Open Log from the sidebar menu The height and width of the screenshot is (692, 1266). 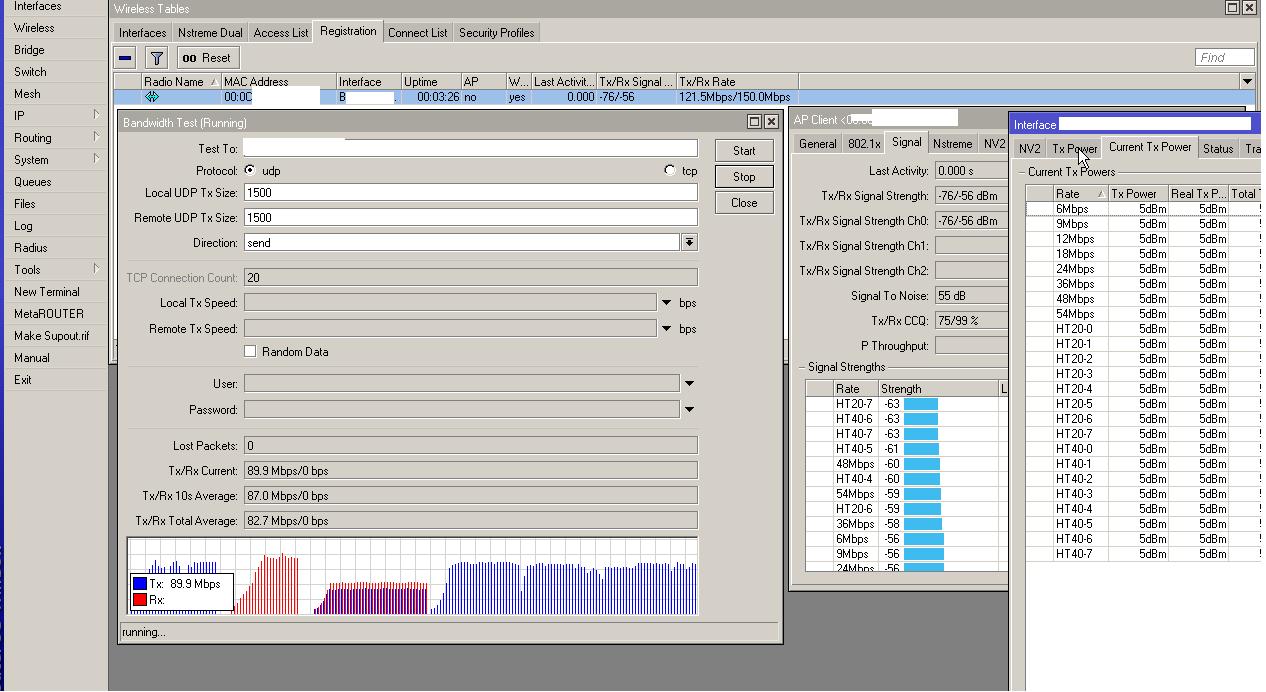(x=54, y=226)
